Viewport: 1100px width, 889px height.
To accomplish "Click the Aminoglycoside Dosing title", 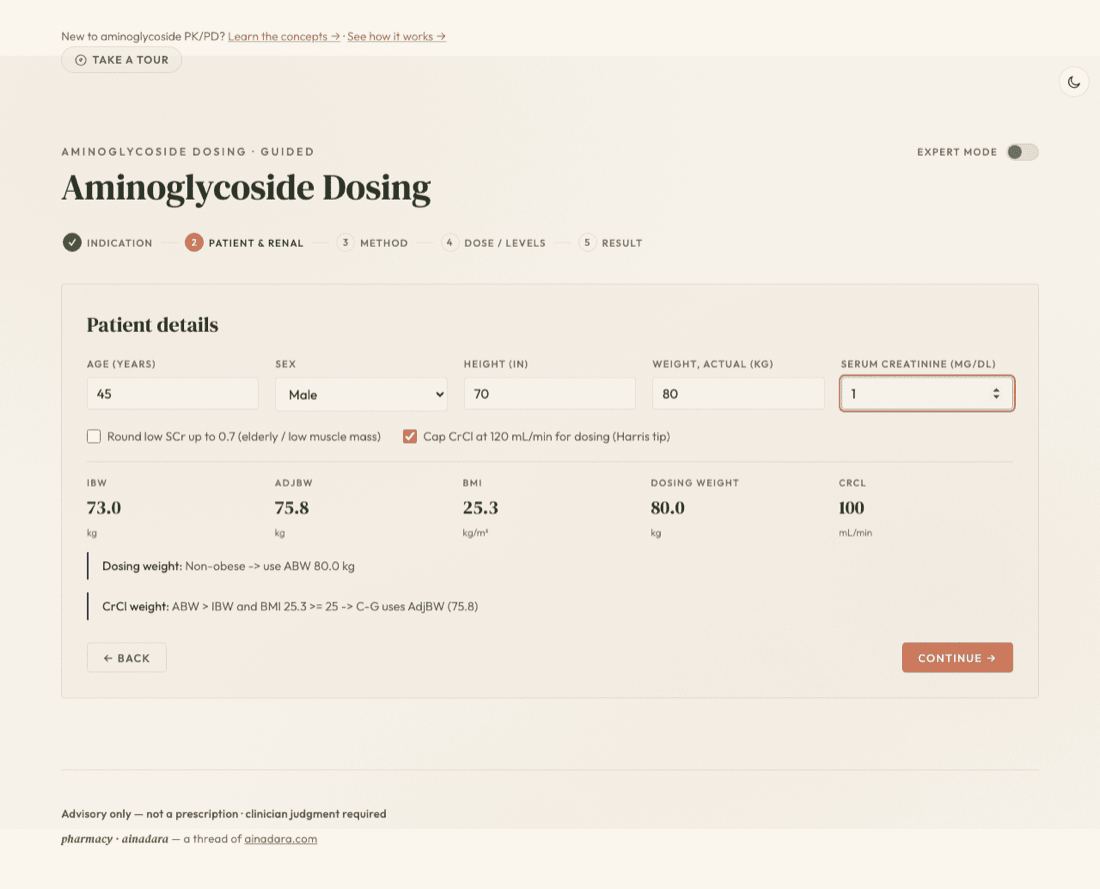I will (246, 188).
